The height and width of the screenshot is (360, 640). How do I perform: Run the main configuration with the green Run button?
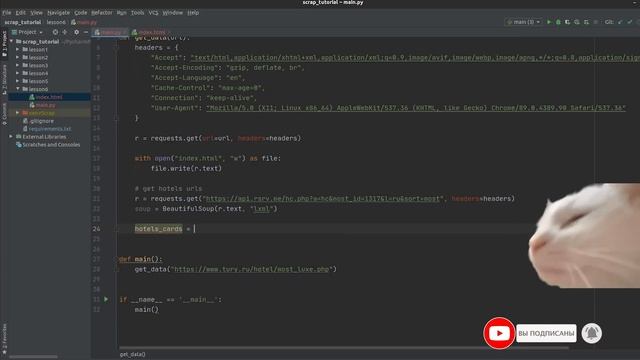pyautogui.click(x=549, y=22)
